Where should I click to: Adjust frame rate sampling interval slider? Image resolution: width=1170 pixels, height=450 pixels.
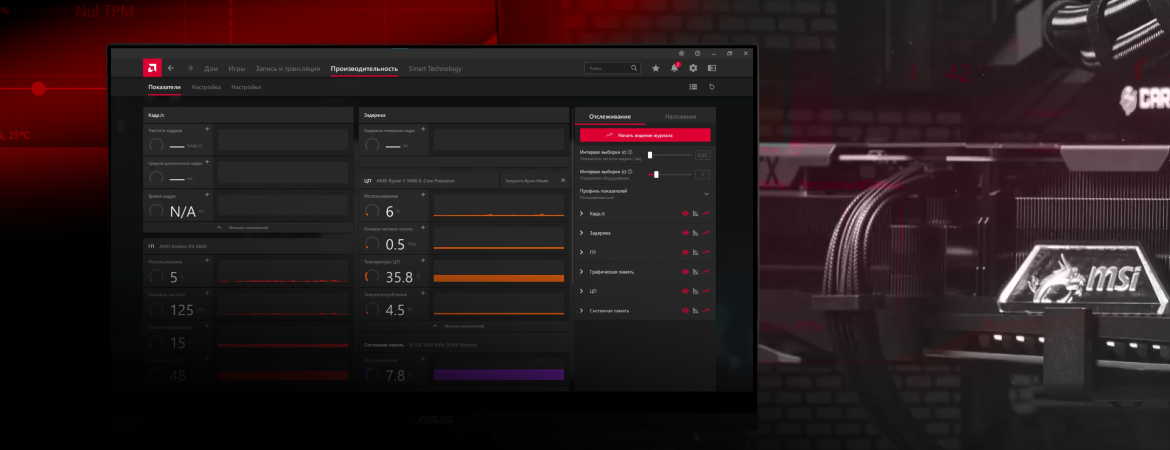point(669,154)
